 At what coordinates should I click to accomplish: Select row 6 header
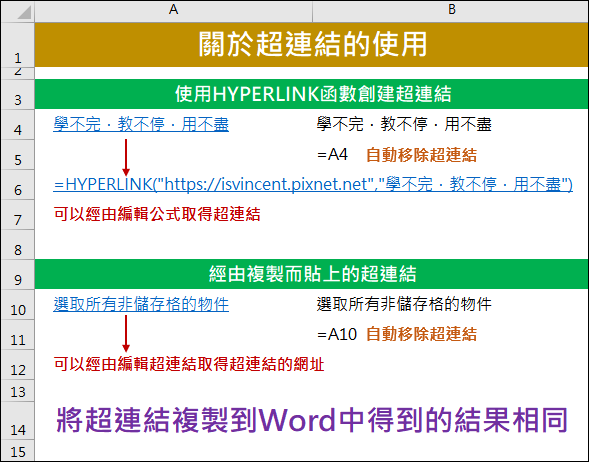click(x=18, y=185)
